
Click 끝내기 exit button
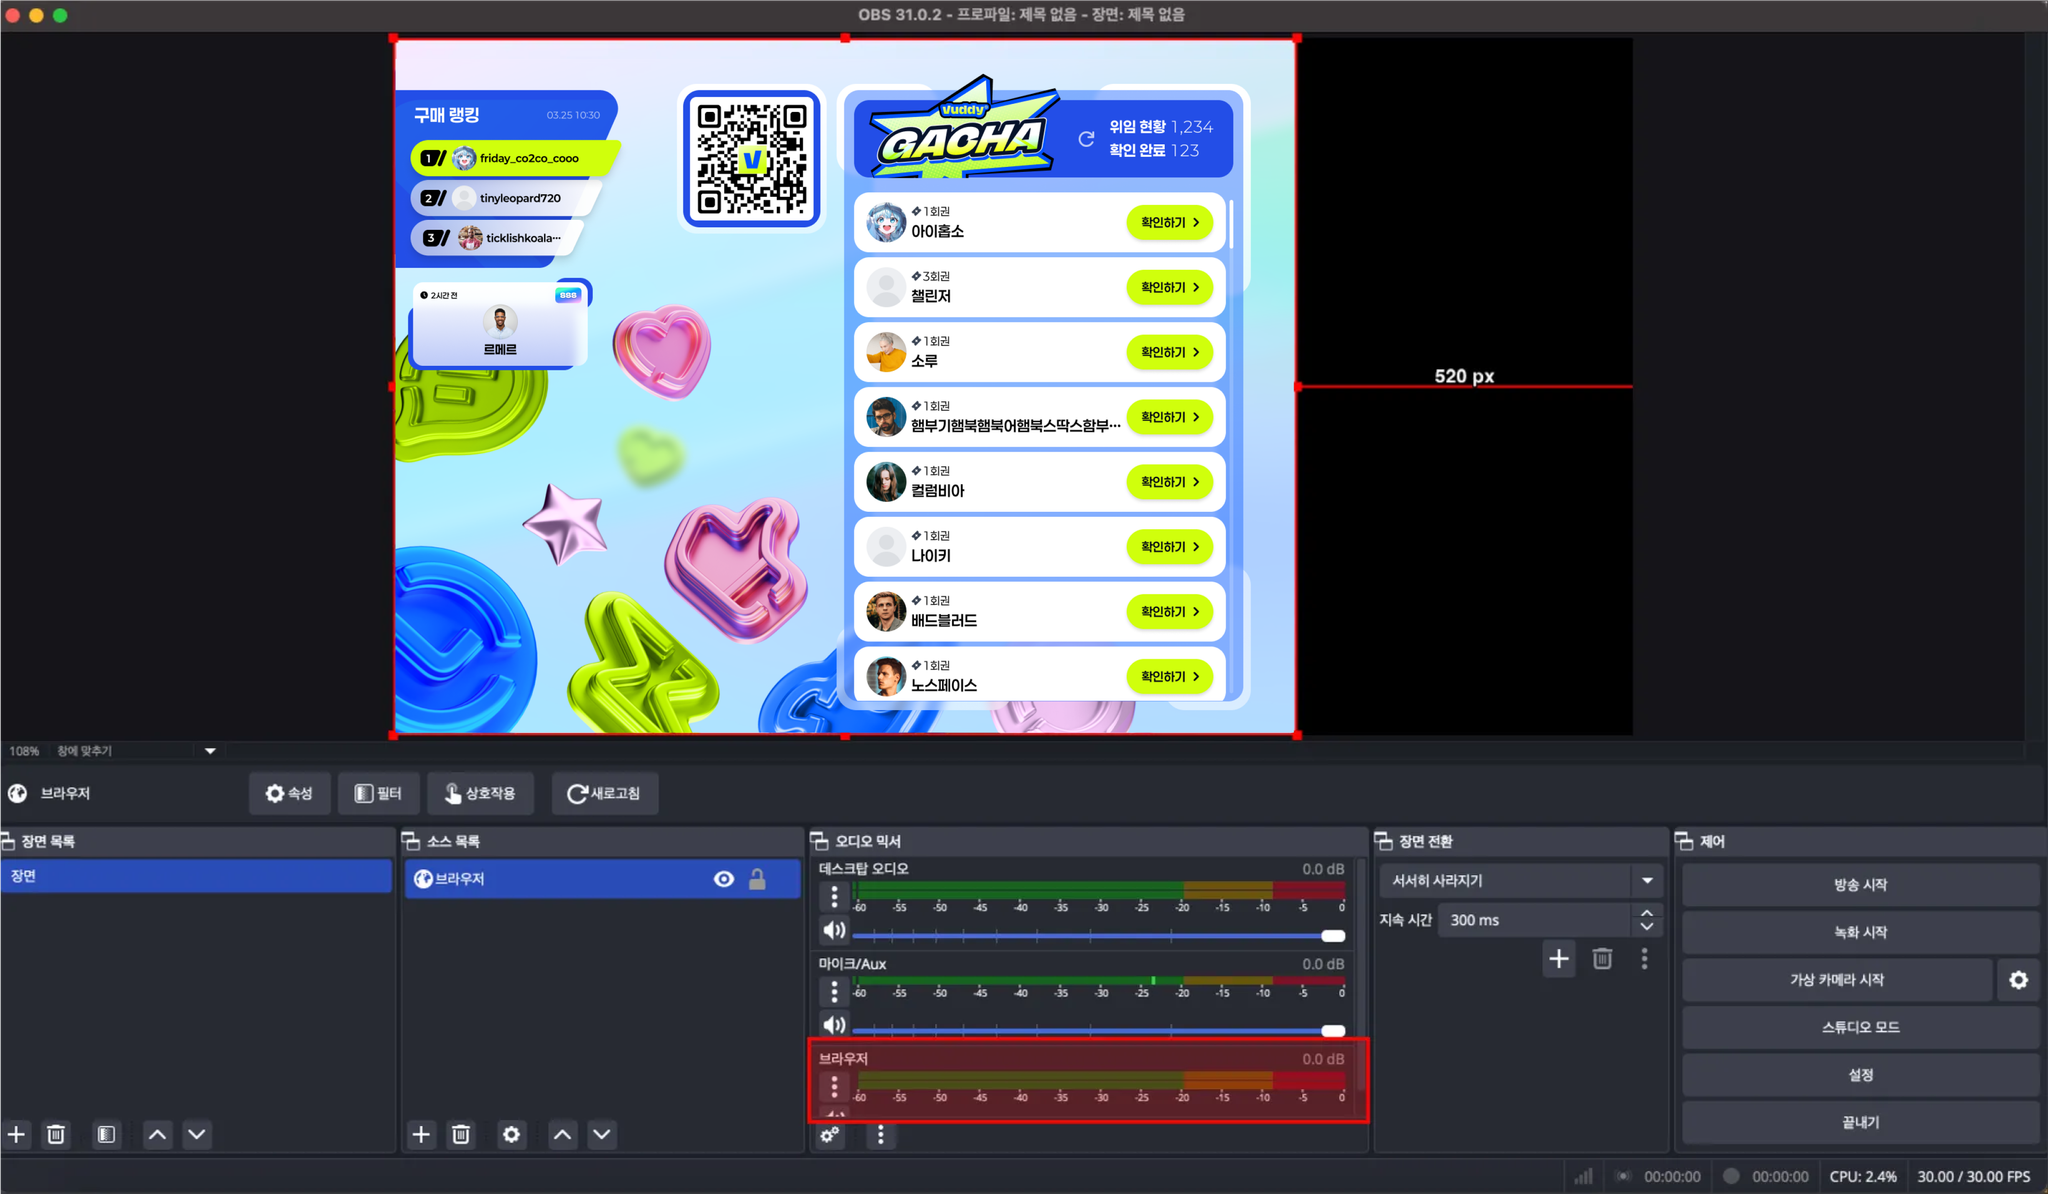(1860, 1122)
